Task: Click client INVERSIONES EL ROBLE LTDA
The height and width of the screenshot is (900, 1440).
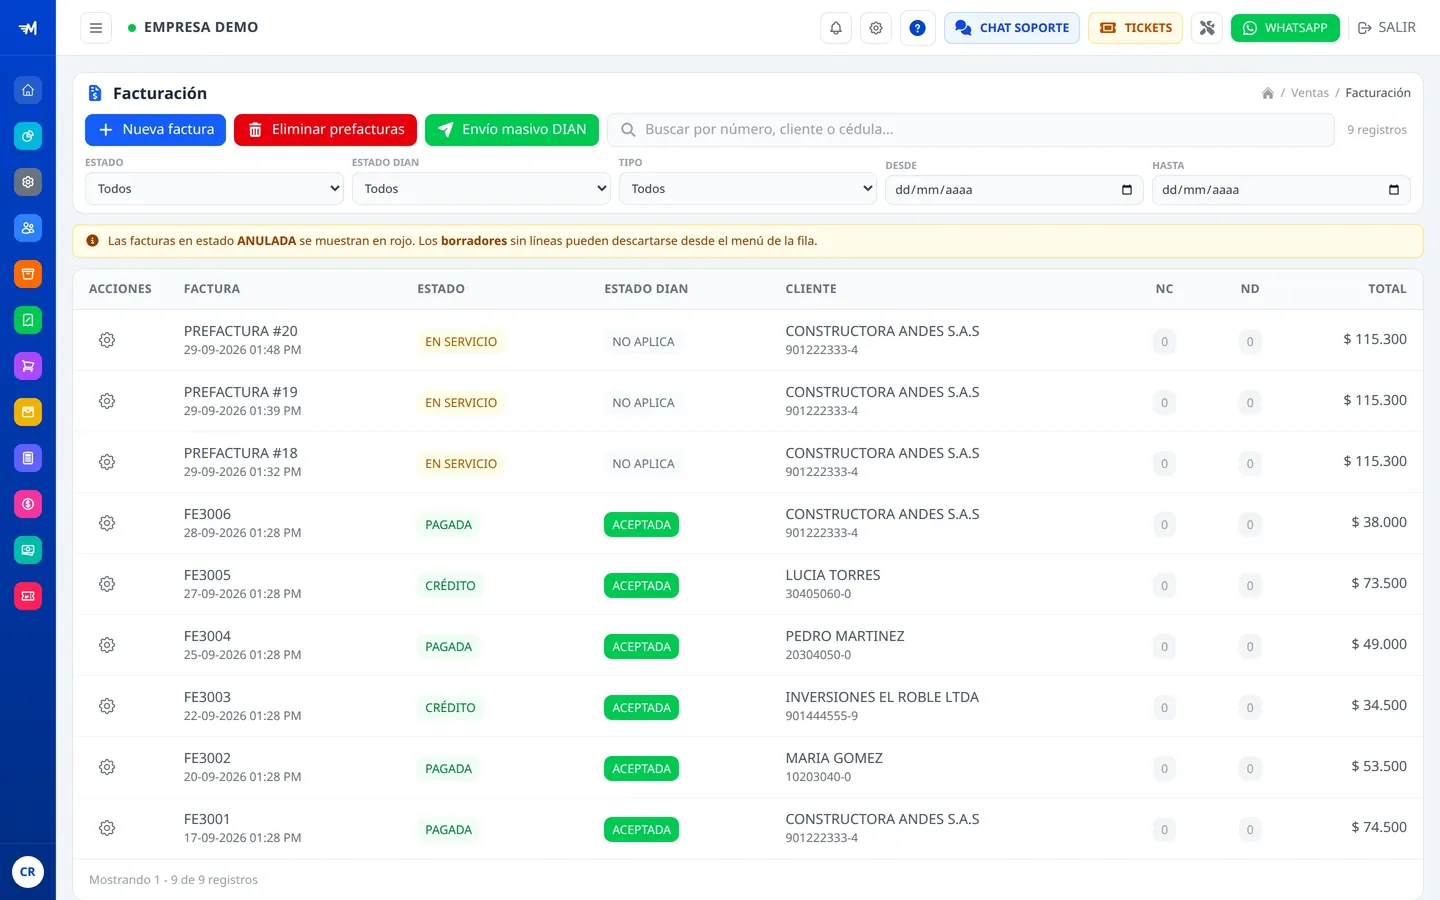Action: click(882, 697)
